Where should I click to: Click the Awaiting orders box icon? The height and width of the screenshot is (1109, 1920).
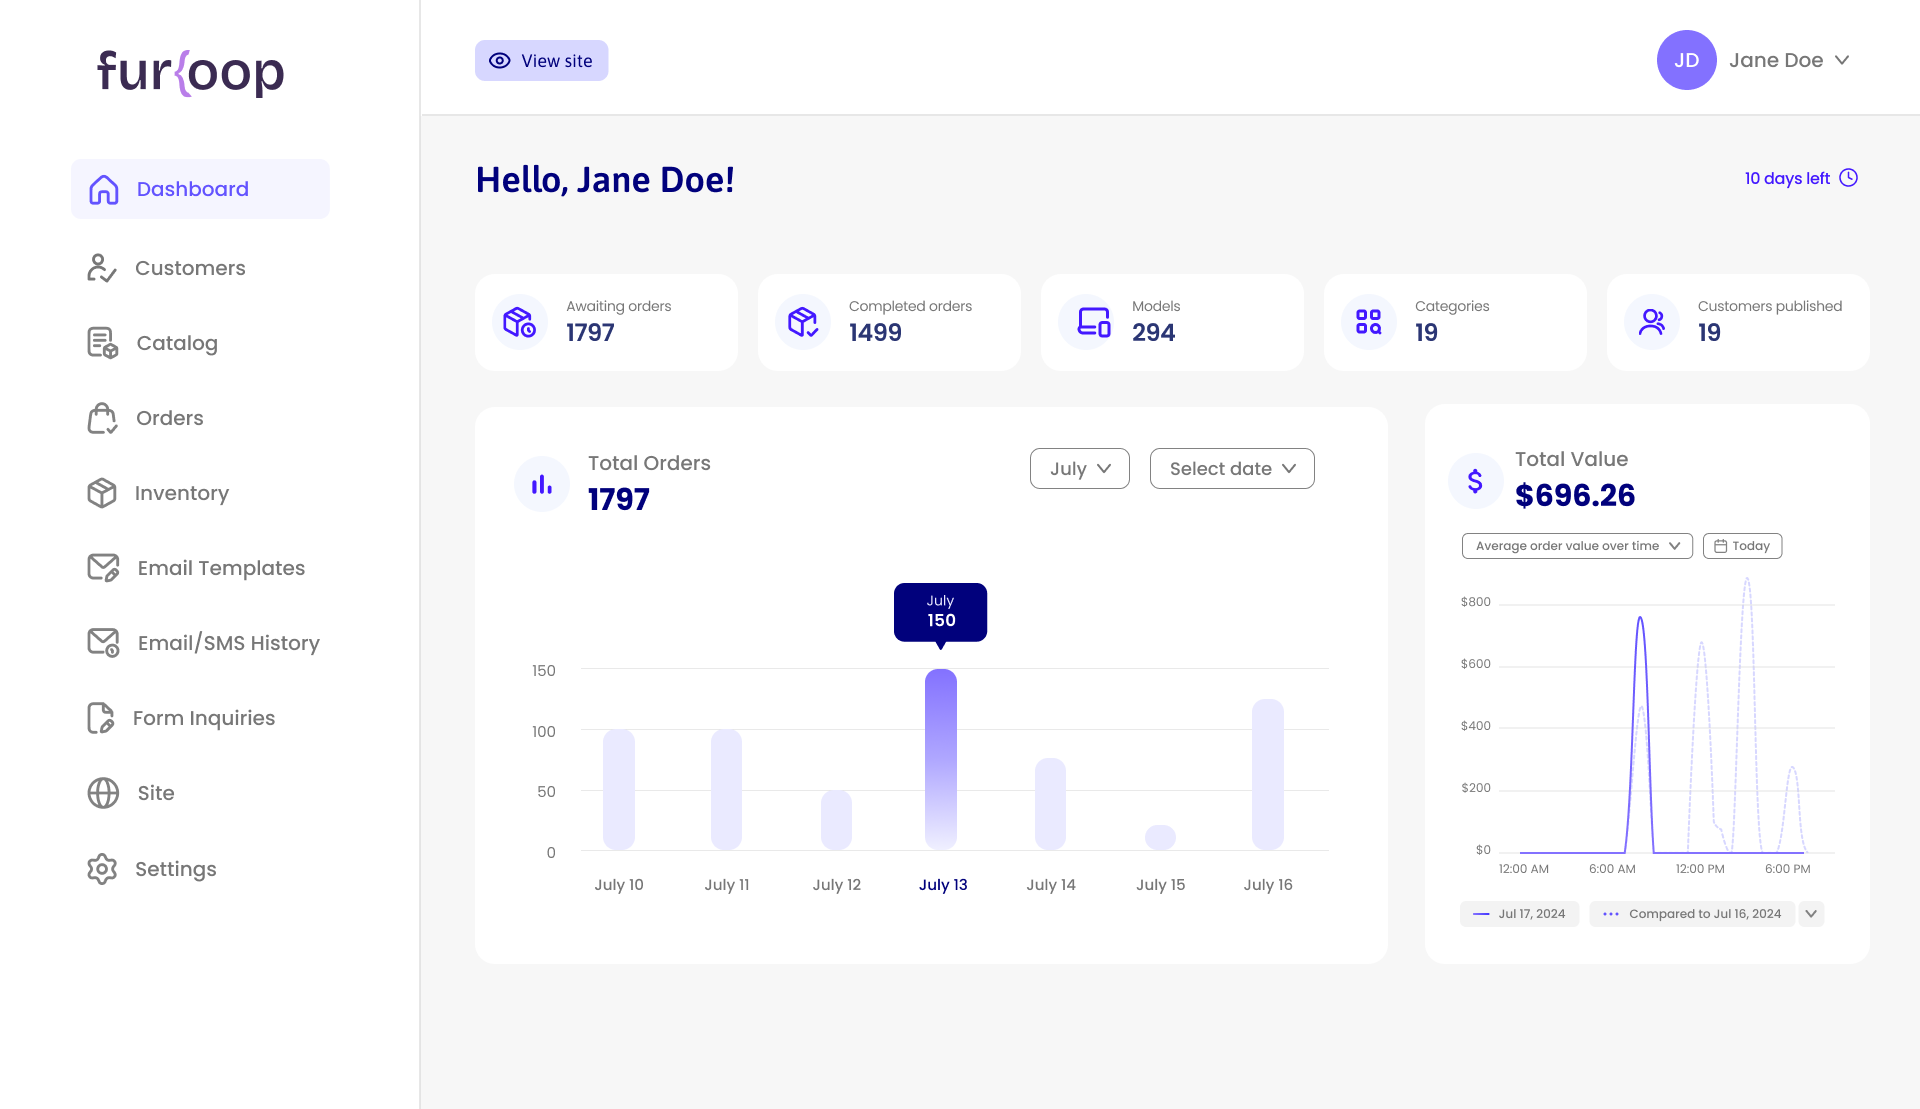point(519,322)
